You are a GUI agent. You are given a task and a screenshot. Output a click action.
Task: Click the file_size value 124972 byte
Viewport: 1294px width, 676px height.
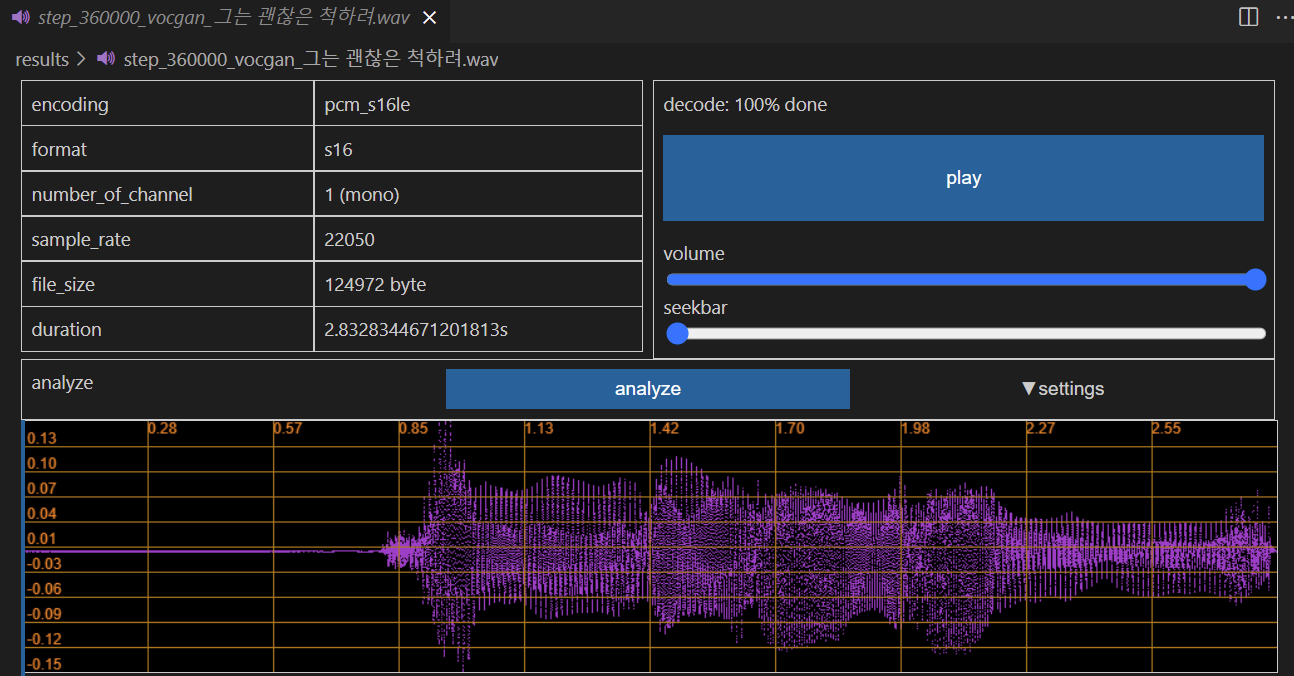(374, 284)
